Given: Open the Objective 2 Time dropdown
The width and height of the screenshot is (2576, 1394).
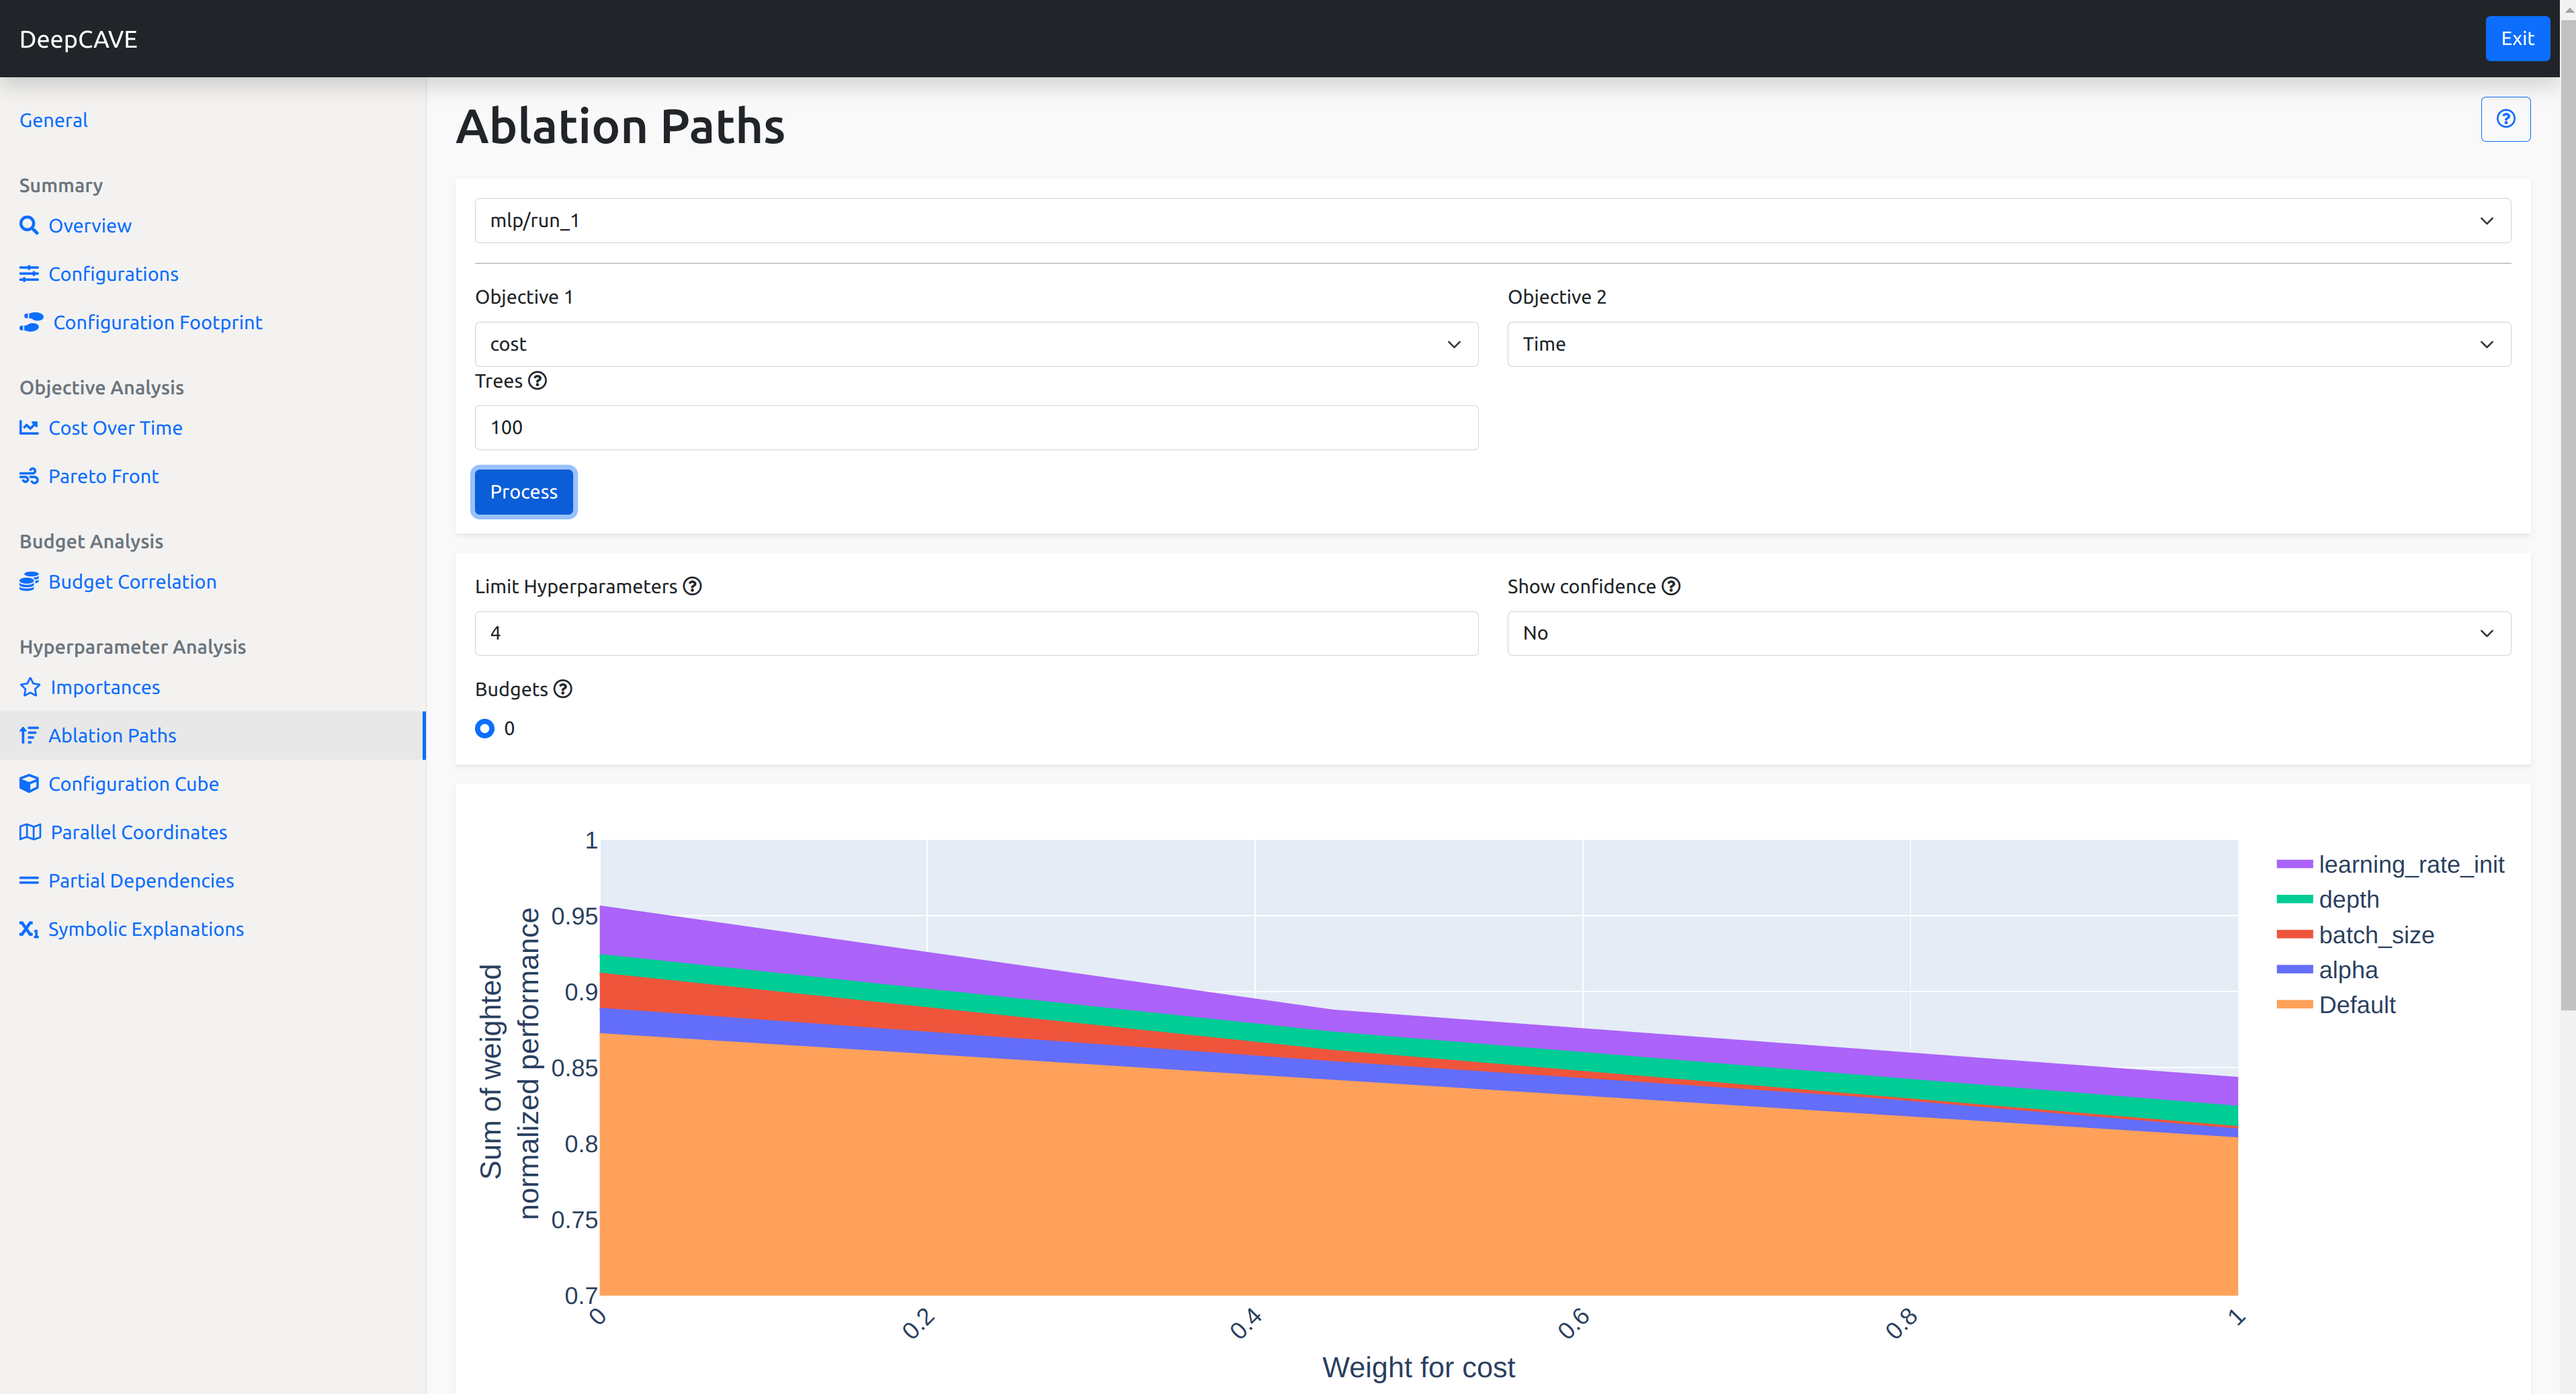Looking at the screenshot, I should (2008, 344).
